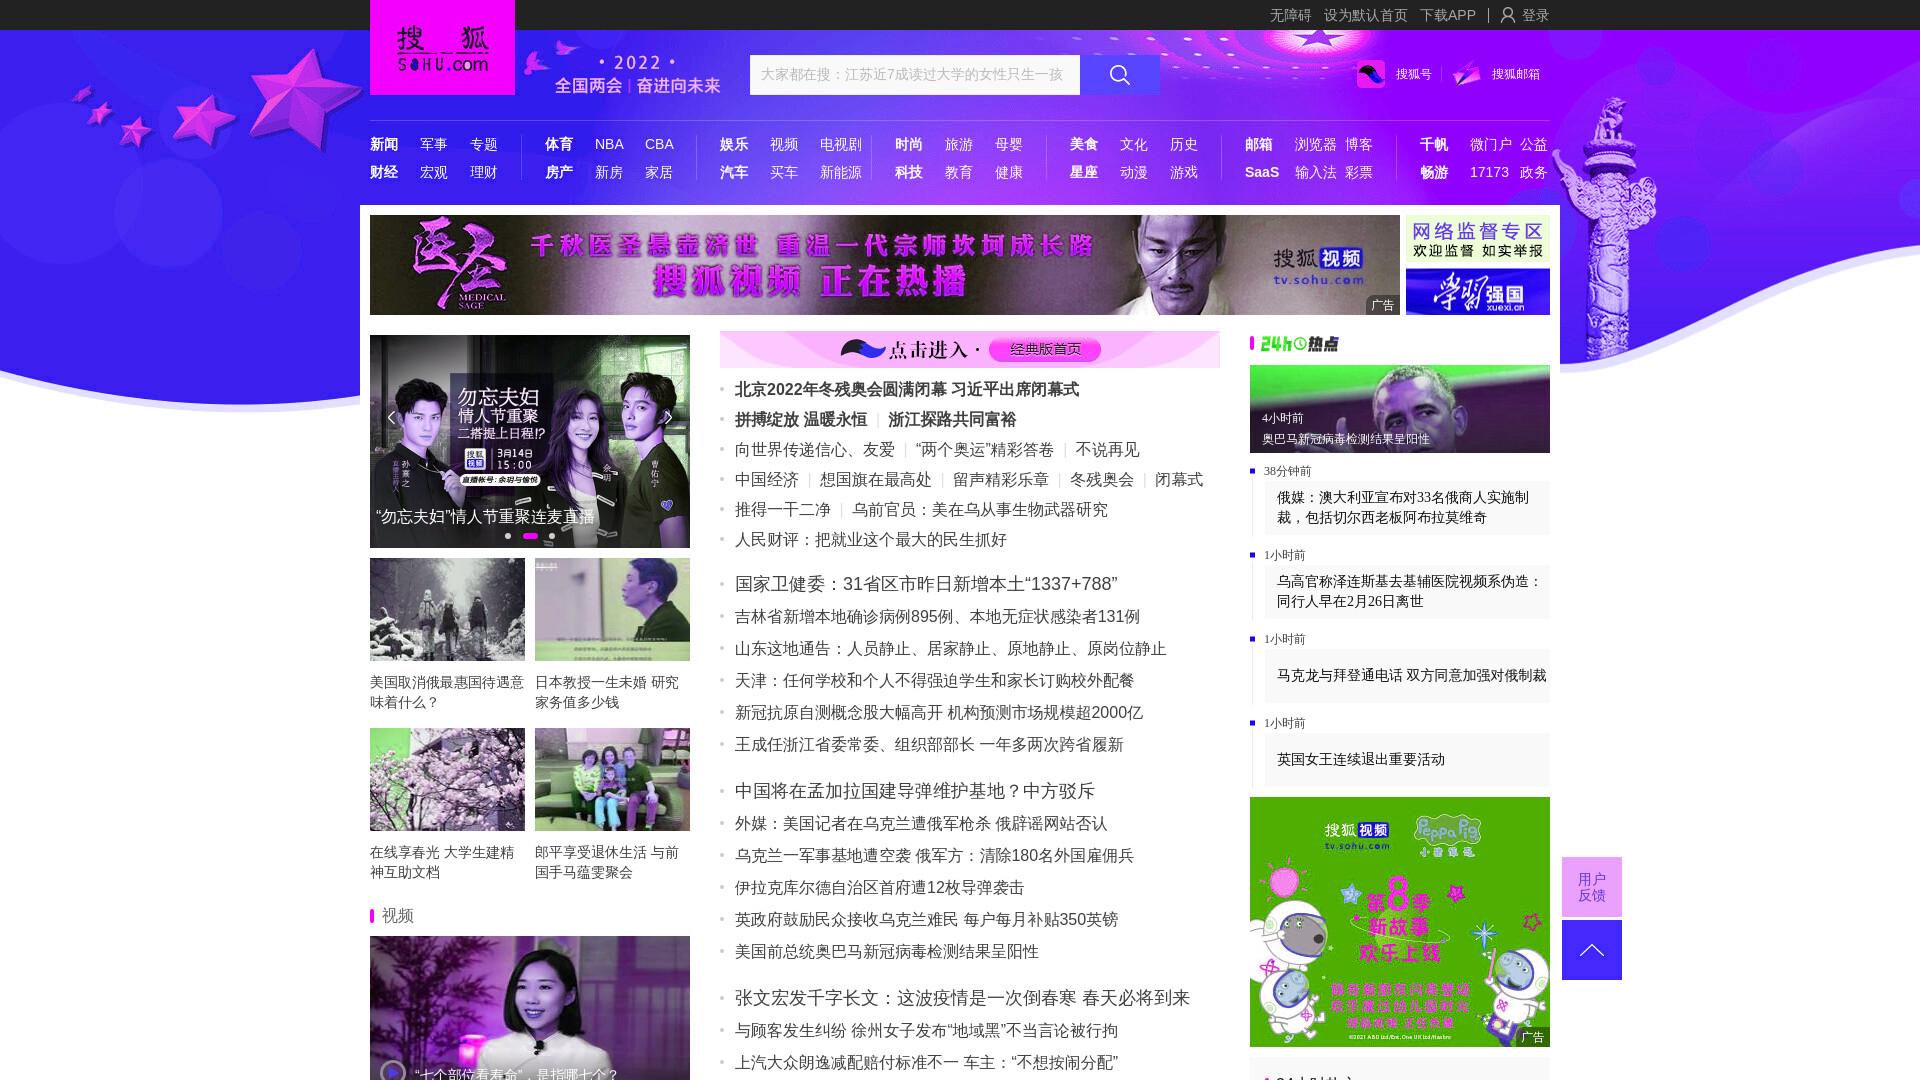Open 伊拉克库尔德自治区 导弹袭击 article

click(880, 888)
